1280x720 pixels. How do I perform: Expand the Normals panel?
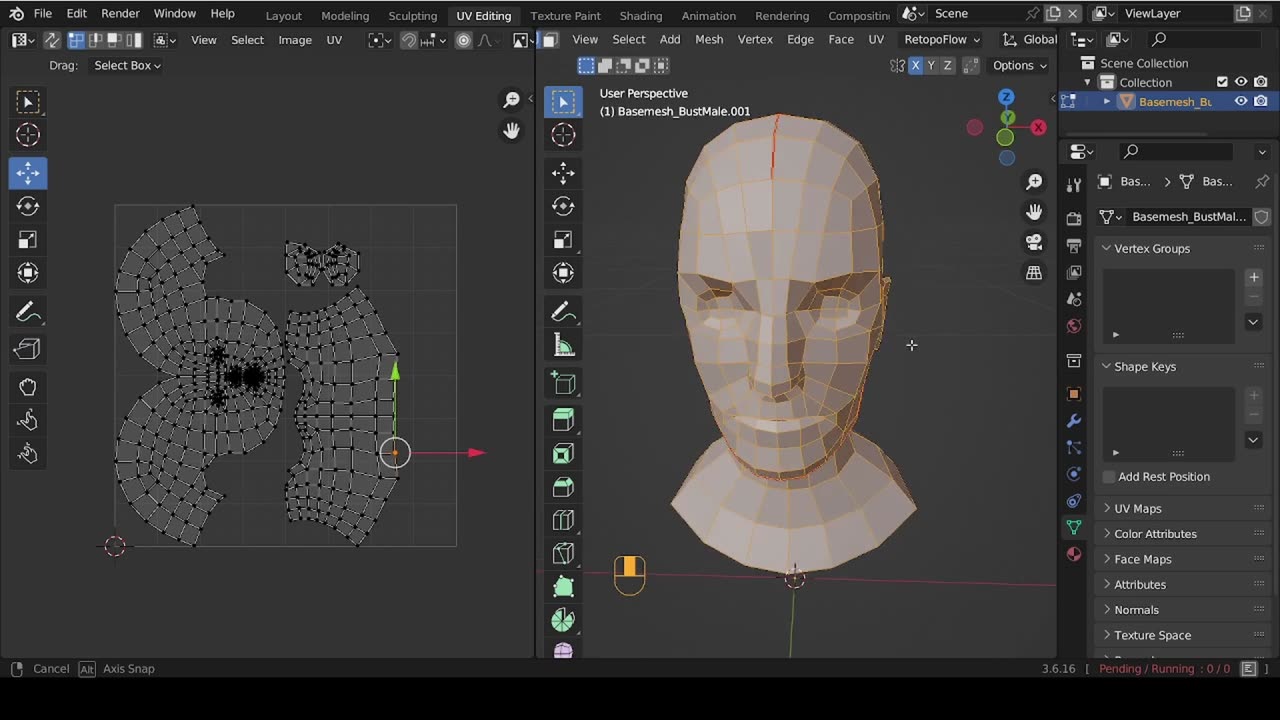[x=1136, y=610]
